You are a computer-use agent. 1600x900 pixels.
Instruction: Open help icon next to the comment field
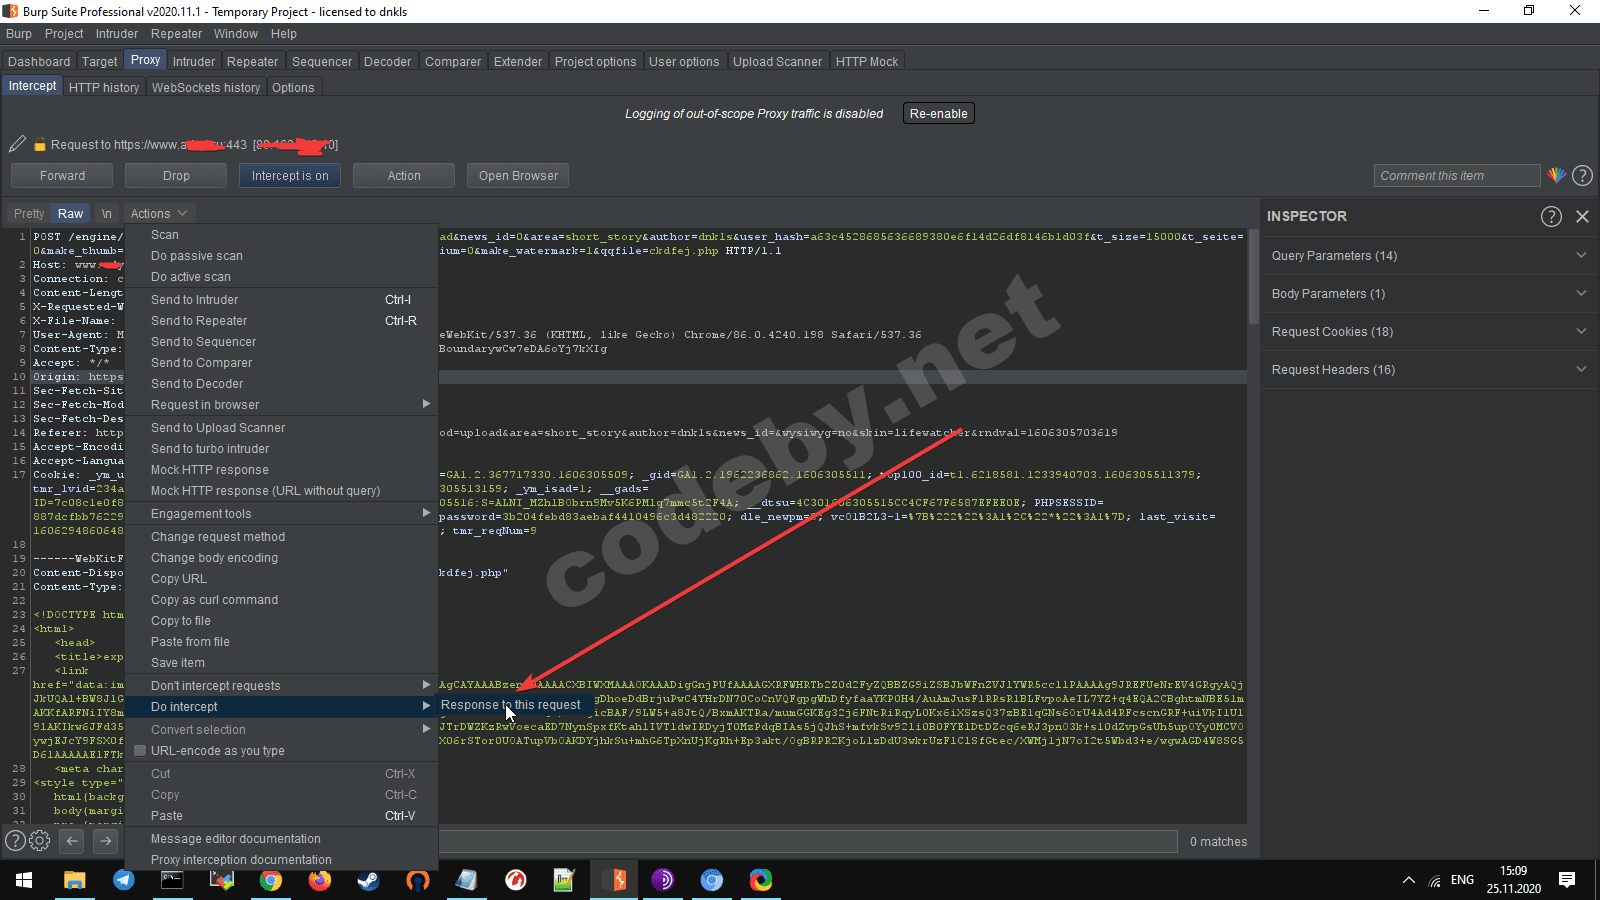(1582, 175)
